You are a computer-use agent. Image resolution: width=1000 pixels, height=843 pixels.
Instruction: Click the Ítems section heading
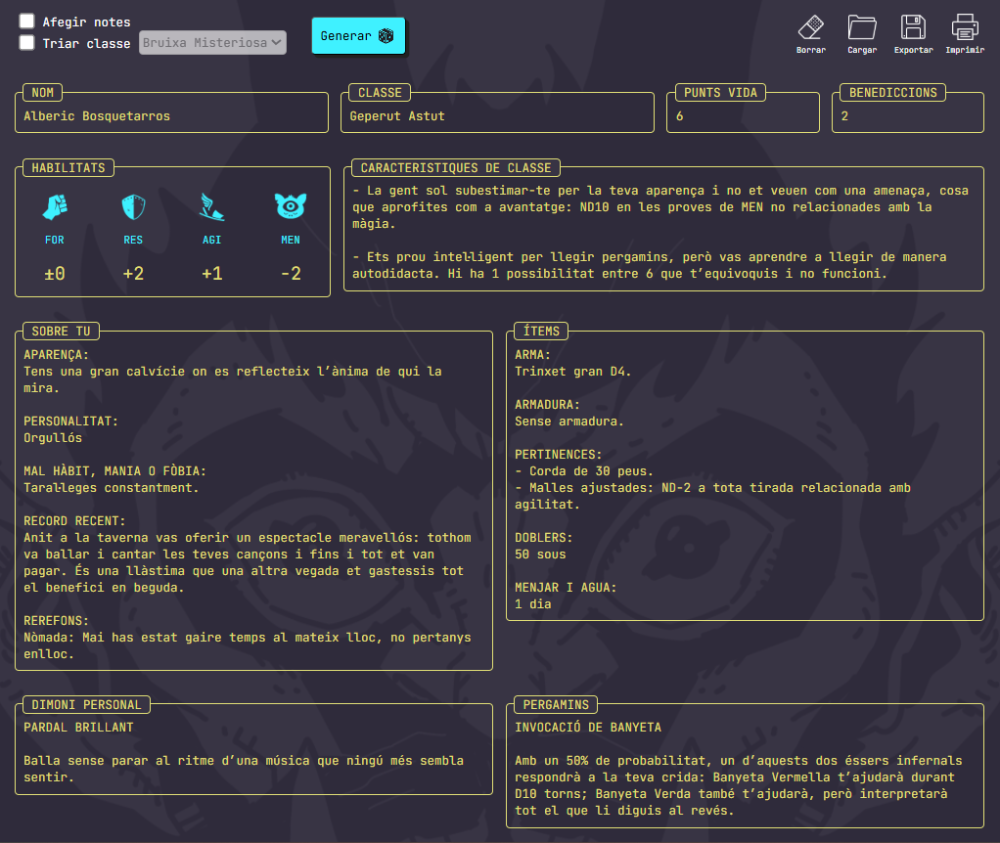[542, 331]
